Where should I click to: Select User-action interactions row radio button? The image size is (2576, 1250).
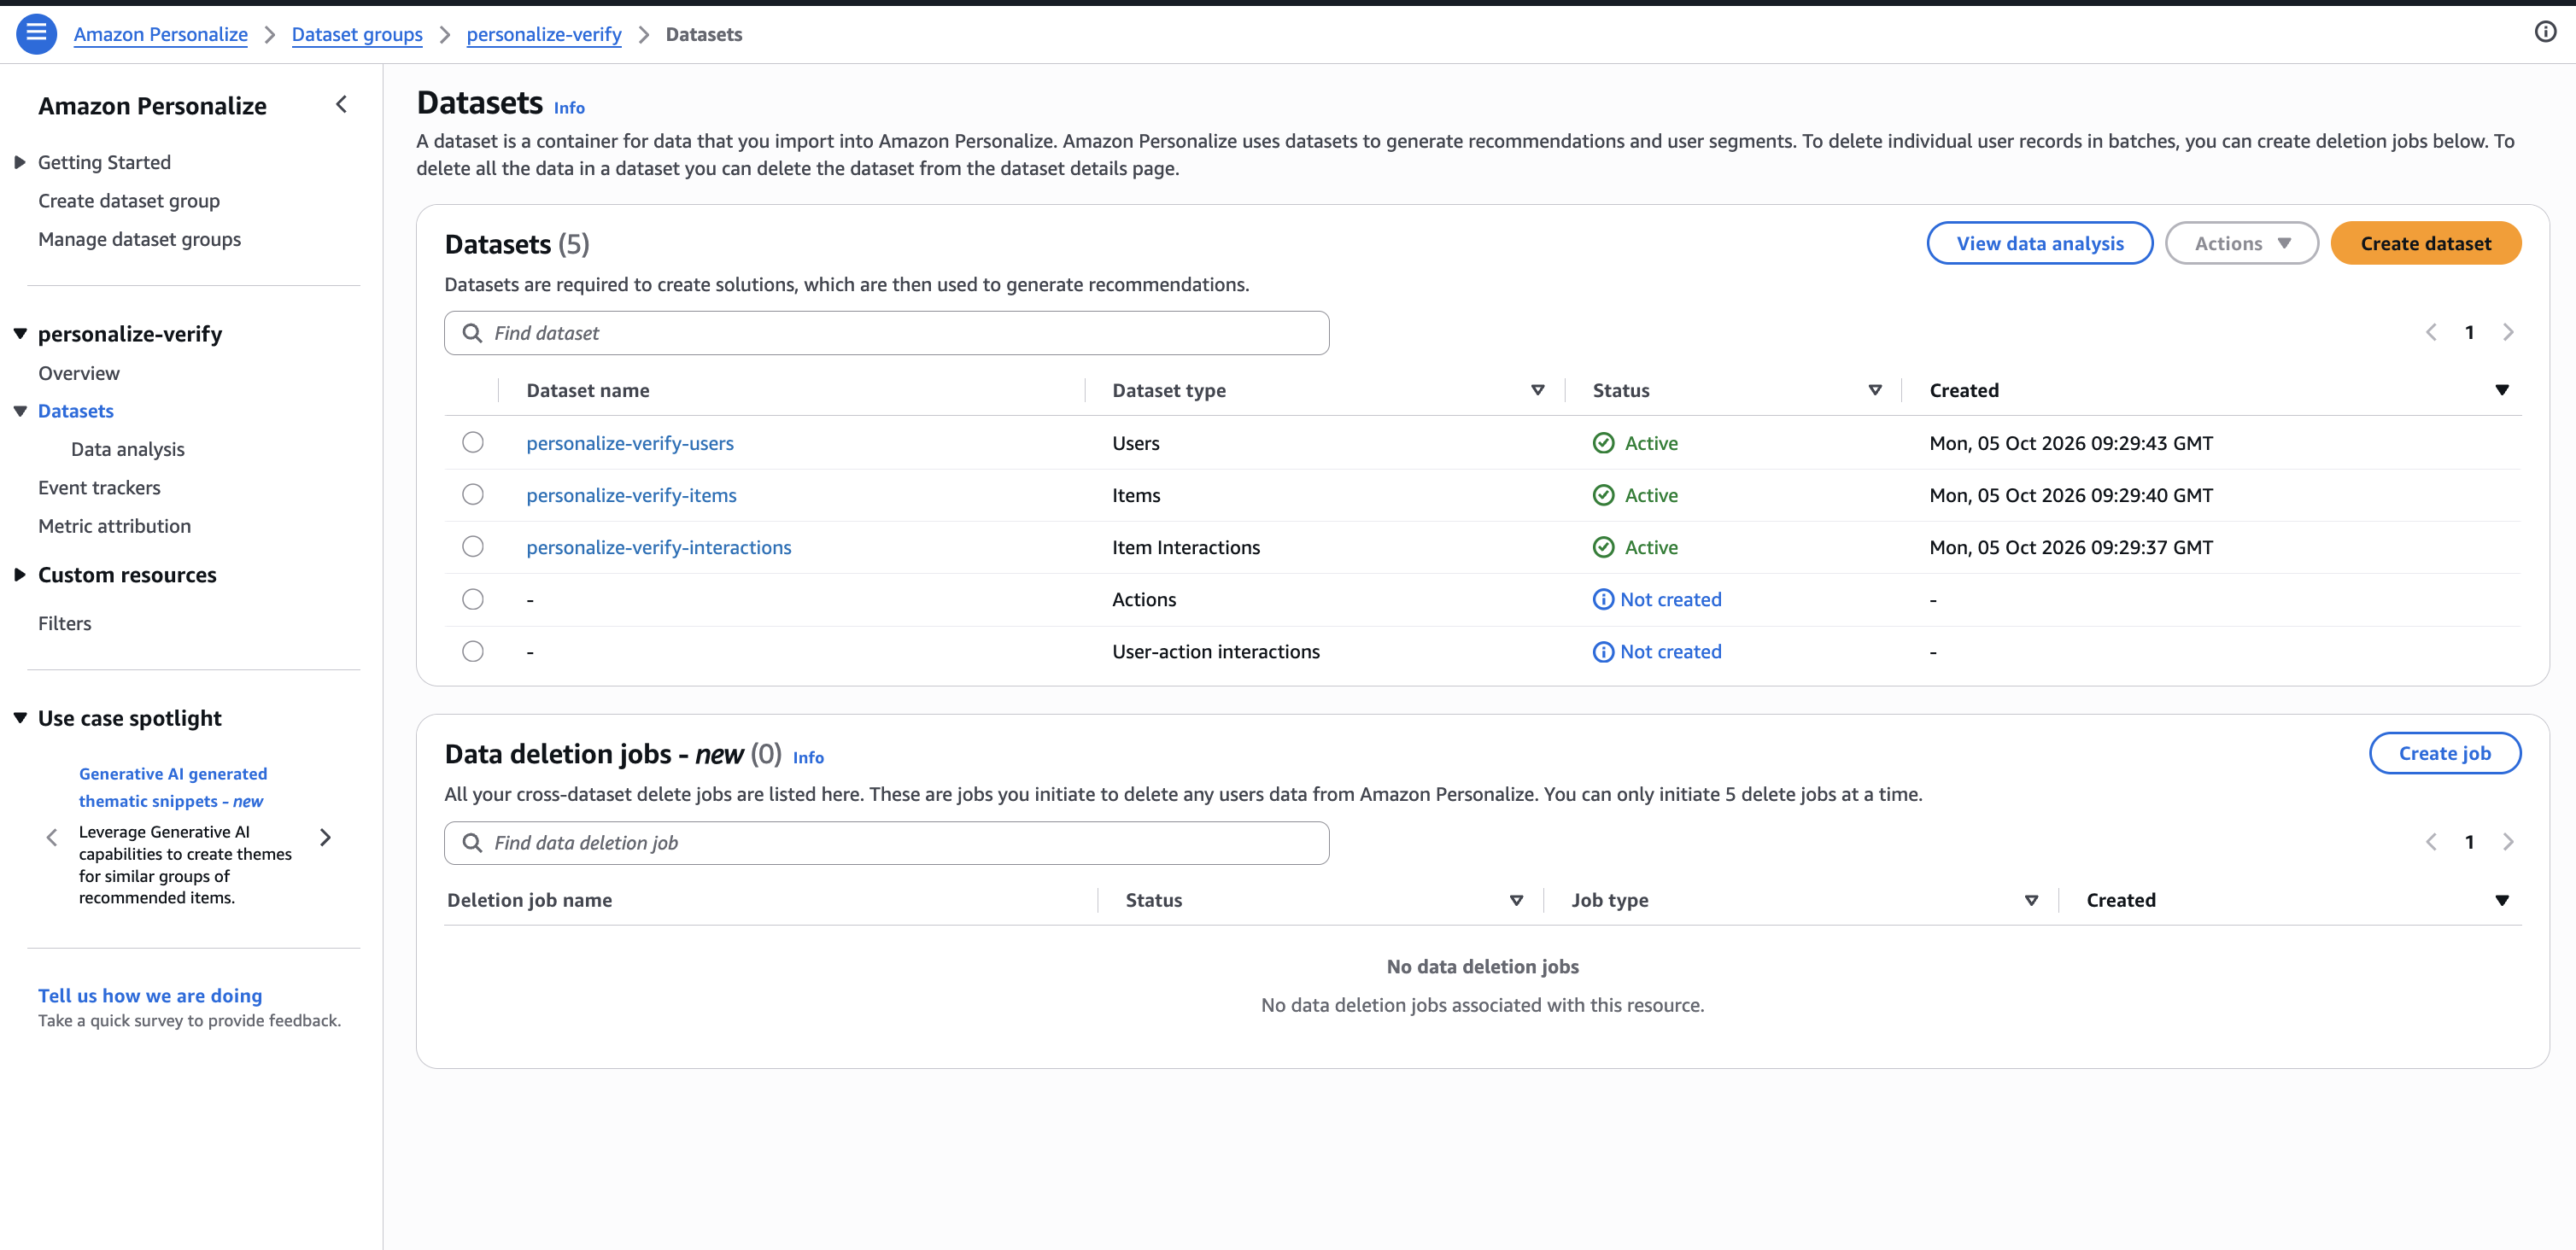tap(473, 652)
